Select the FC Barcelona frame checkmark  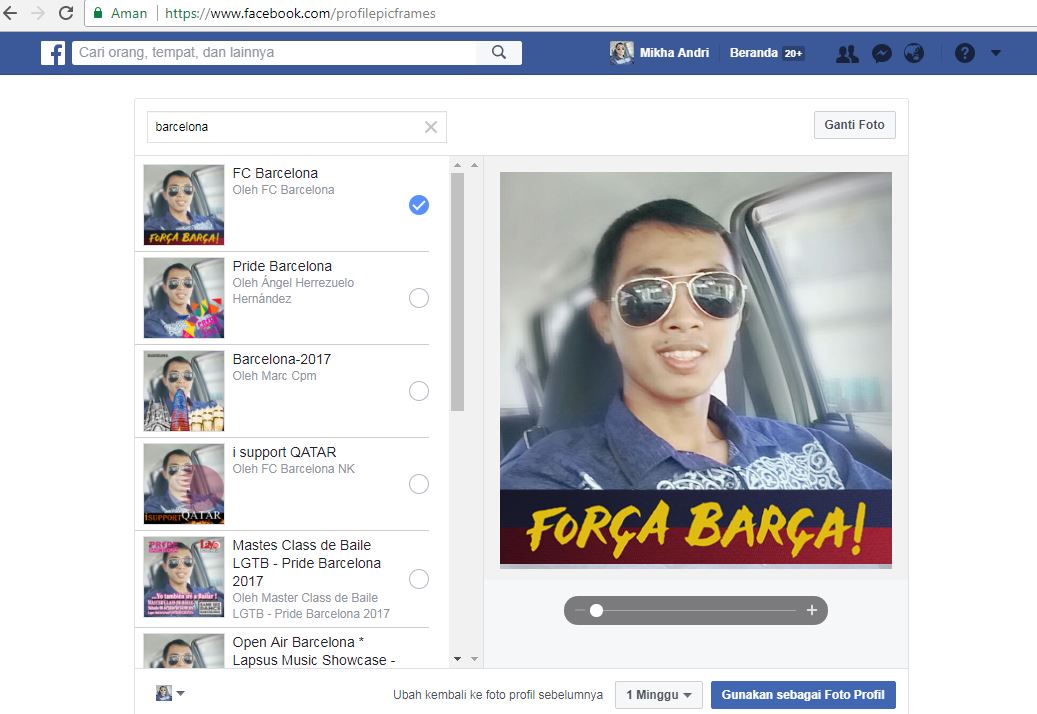419,205
